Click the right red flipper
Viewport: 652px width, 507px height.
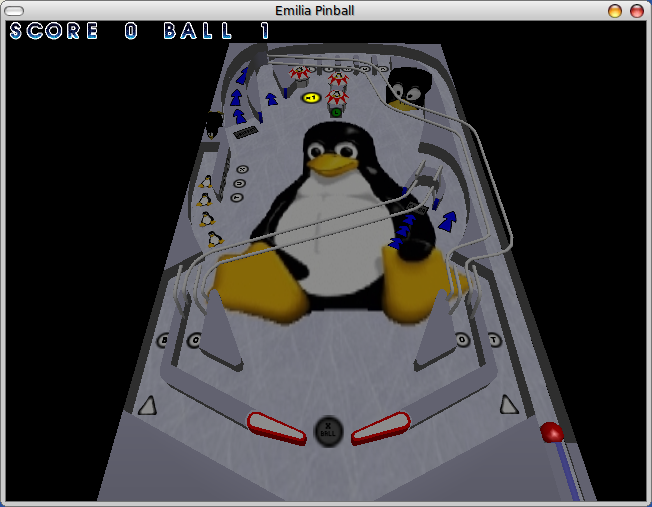tap(381, 427)
